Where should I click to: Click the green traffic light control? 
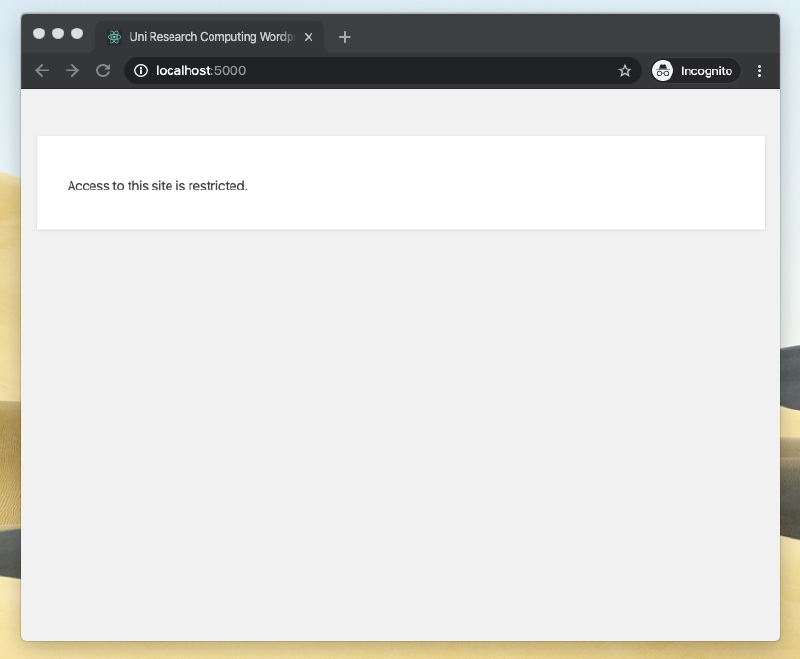click(x=76, y=32)
